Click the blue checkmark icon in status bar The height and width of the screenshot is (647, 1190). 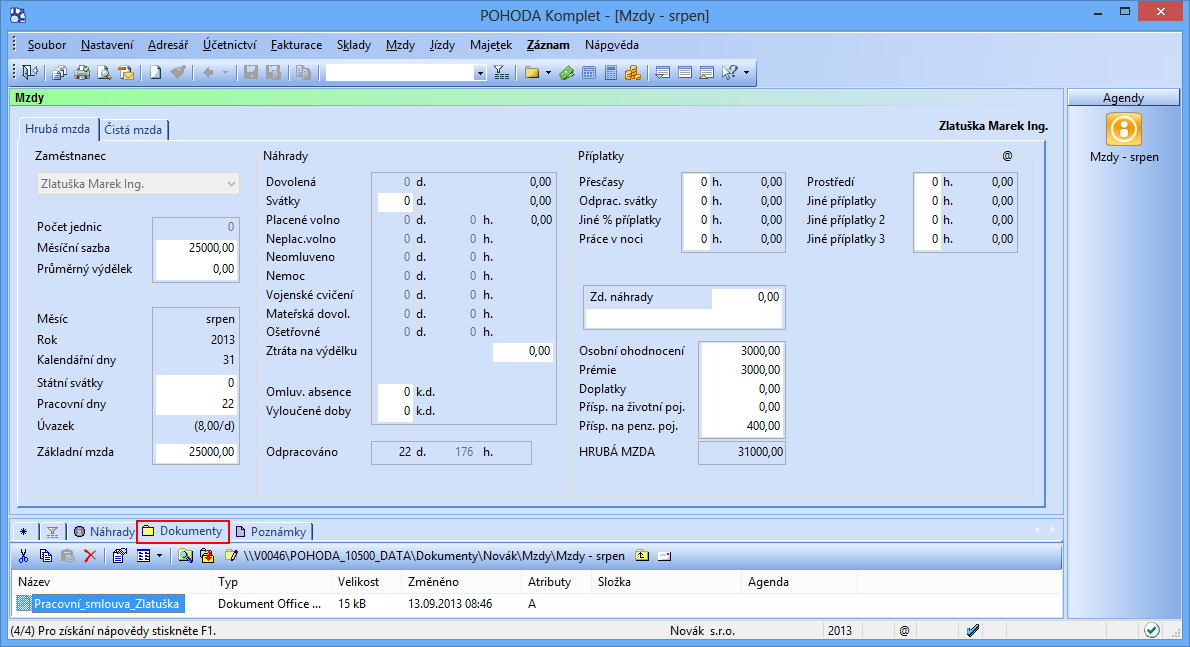pos(973,630)
